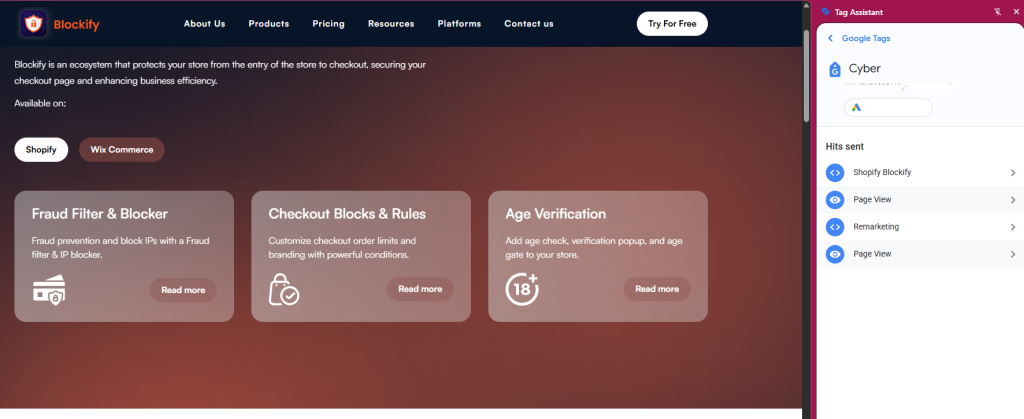Click the Checkout Blocks & Rules heading
Screen dimensions: 1024x419
pyautogui.click(x=347, y=213)
